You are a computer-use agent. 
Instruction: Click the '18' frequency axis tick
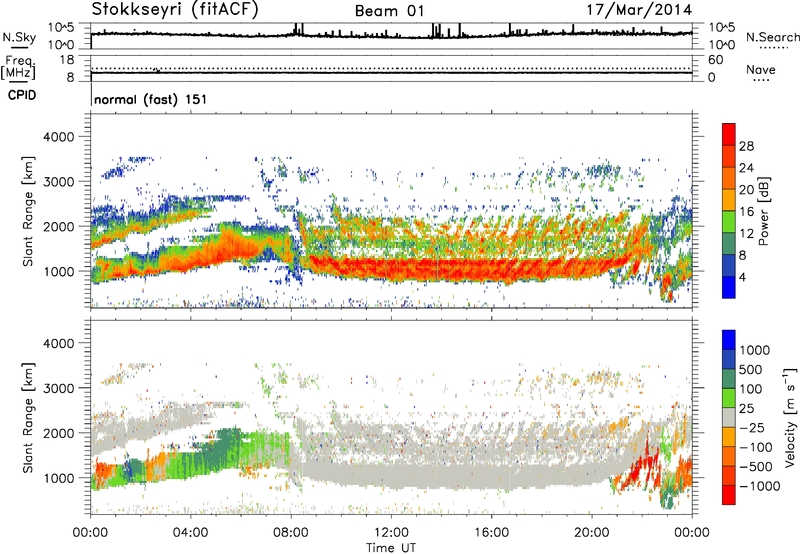67,60
